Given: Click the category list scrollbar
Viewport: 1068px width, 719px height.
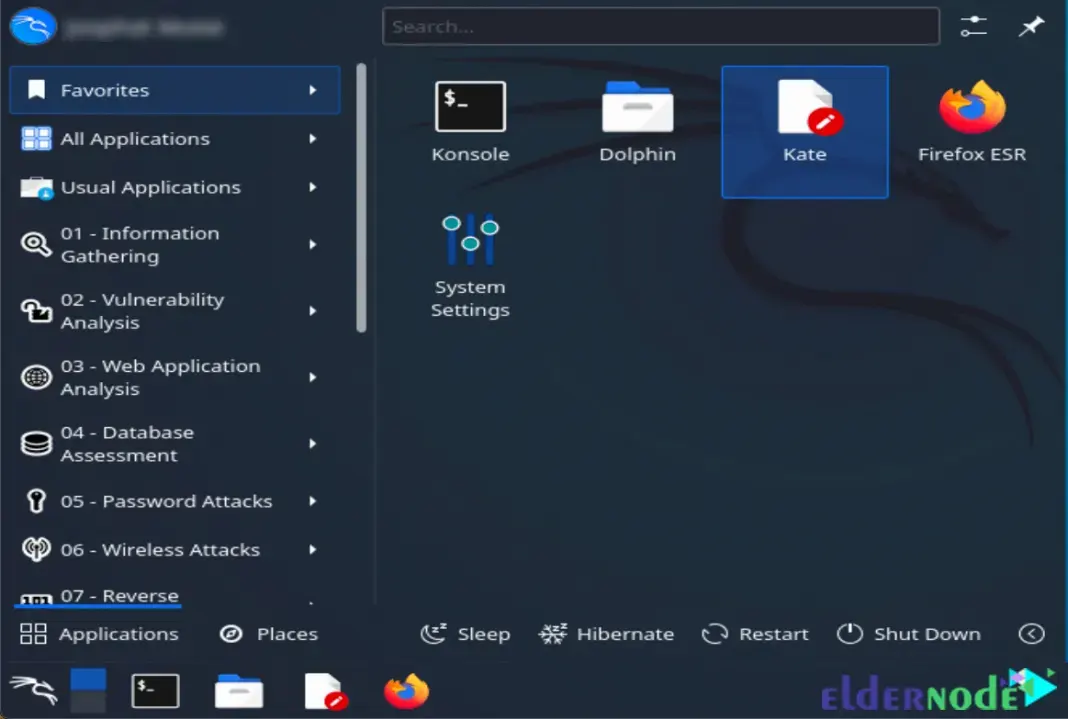Looking at the screenshot, I should pyautogui.click(x=361, y=197).
